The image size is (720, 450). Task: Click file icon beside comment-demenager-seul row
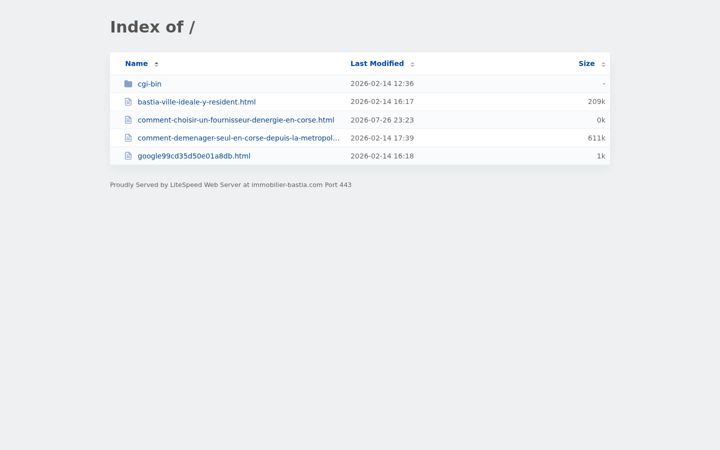click(128, 138)
